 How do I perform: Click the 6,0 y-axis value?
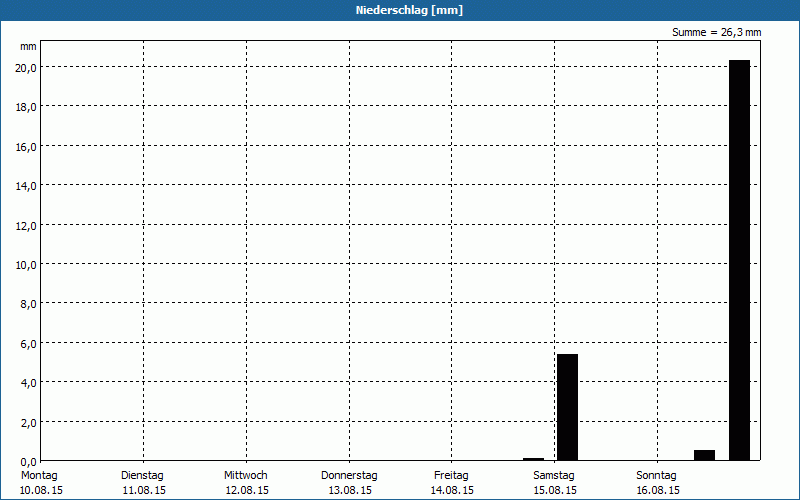click(29, 344)
